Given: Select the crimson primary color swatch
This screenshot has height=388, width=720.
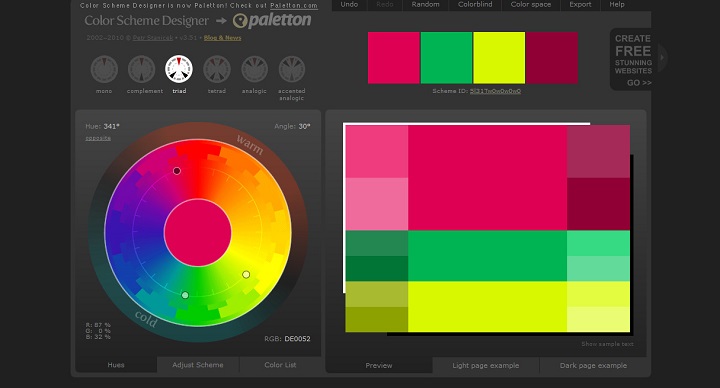Looking at the screenshot, I should click(394, 58).
